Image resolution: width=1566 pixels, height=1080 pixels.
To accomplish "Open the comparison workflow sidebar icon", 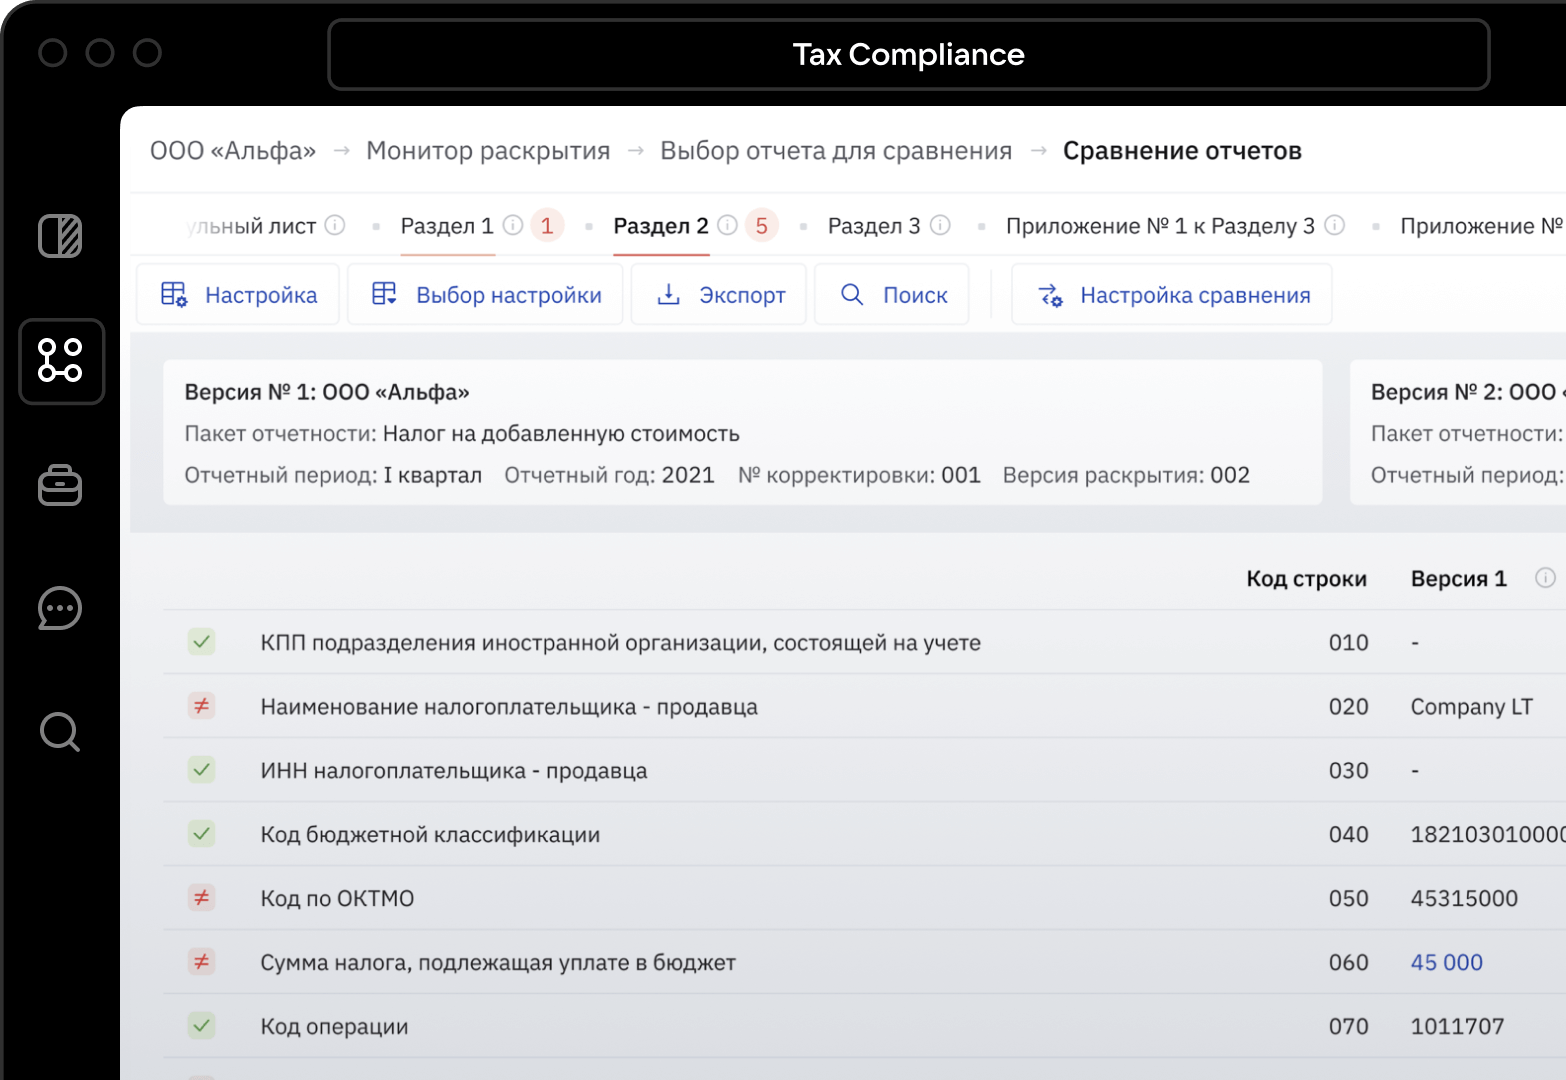I will (x=61, y=361).
